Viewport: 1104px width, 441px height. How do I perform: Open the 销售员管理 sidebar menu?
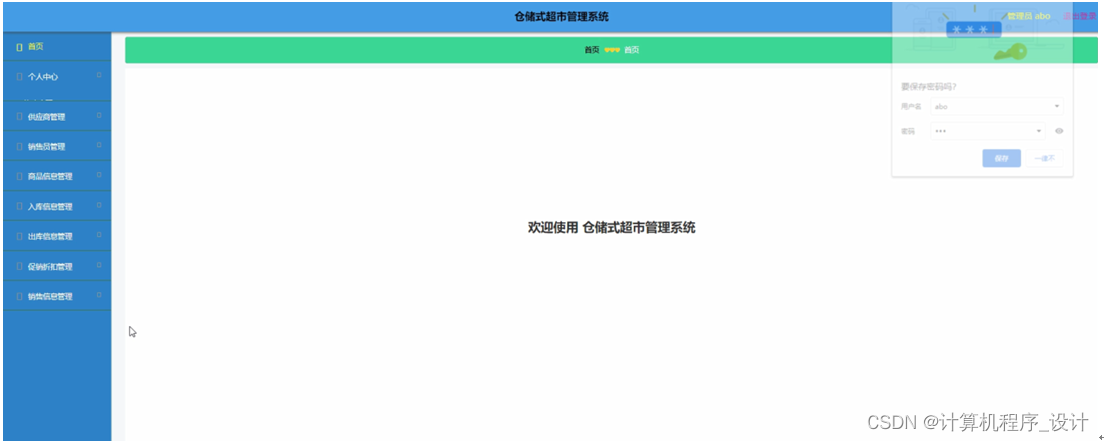click(57, 147)
